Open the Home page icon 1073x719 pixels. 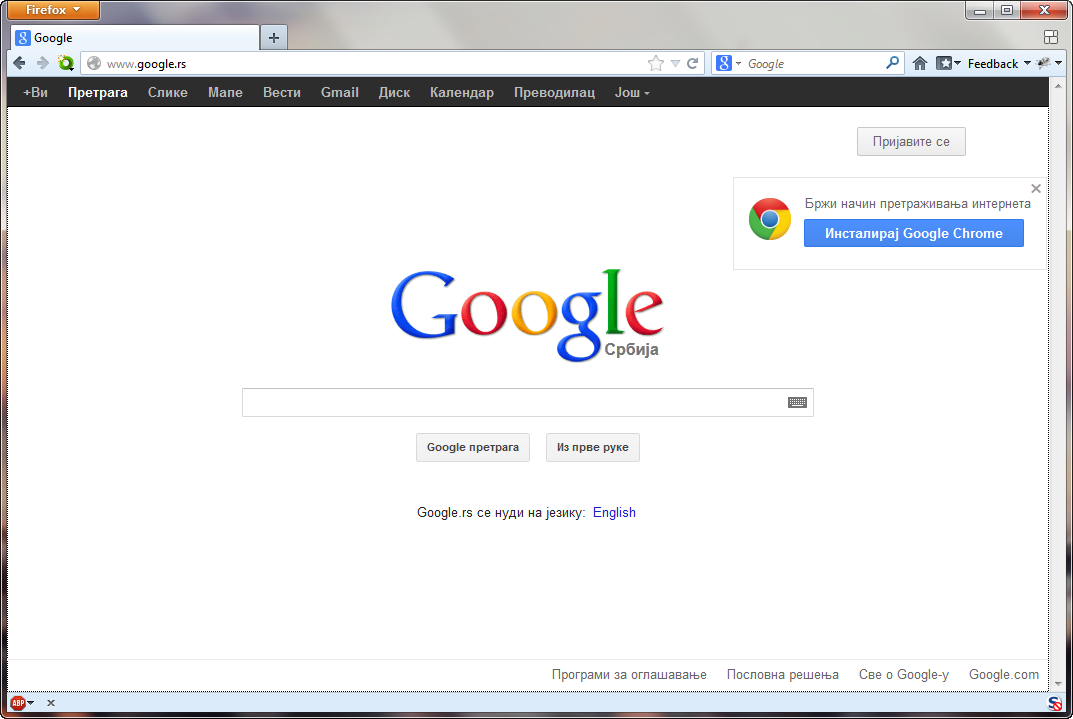(x=920, y=64)
